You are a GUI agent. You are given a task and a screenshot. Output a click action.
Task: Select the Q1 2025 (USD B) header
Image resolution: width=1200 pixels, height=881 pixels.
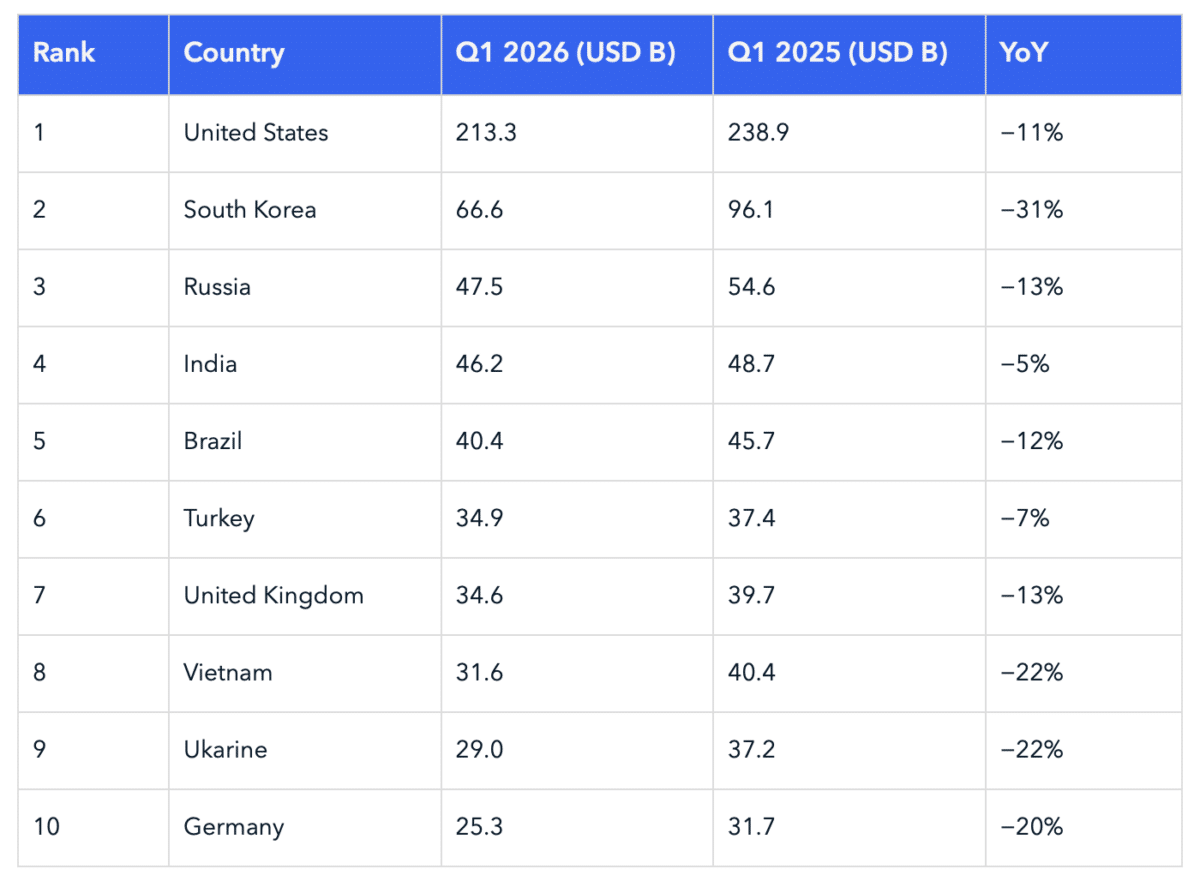pyautogui.click(x=838, y=53)
